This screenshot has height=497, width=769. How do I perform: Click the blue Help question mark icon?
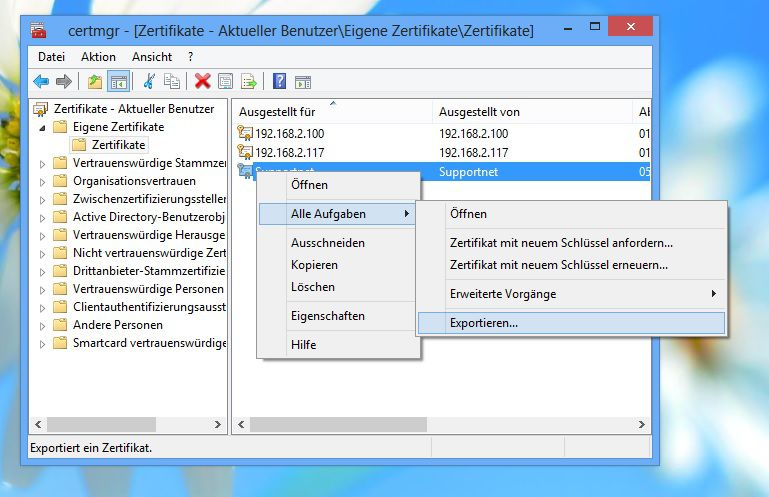(x=279, y=81)
